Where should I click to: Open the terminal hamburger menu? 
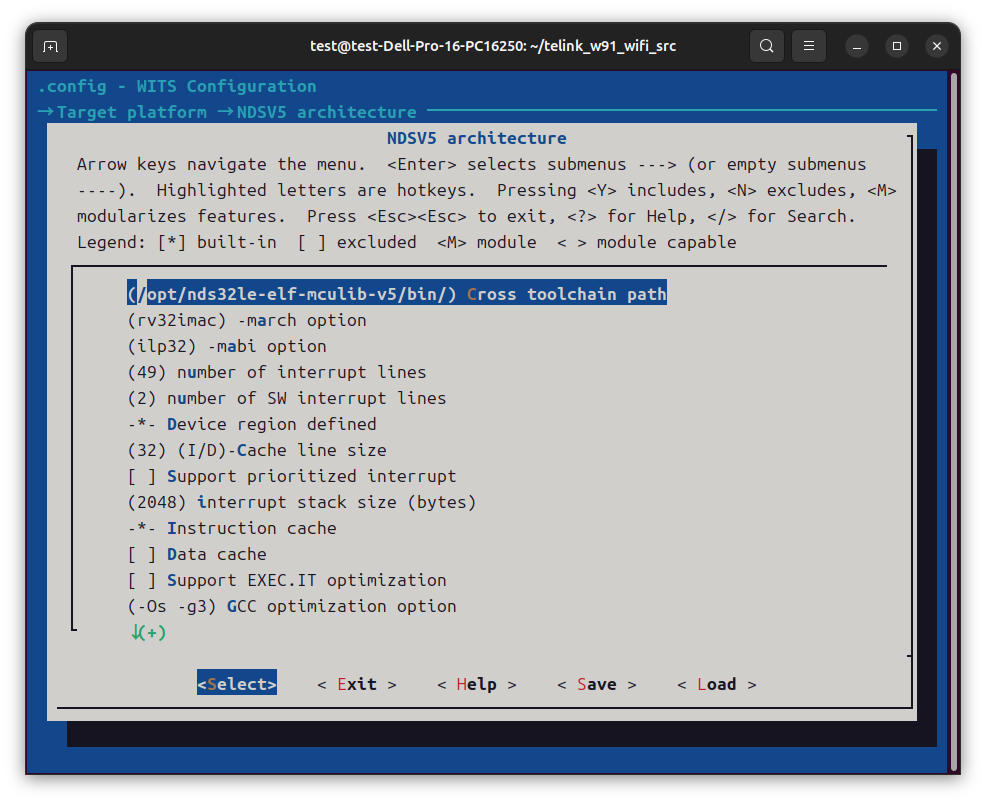(x=809, y=46)
